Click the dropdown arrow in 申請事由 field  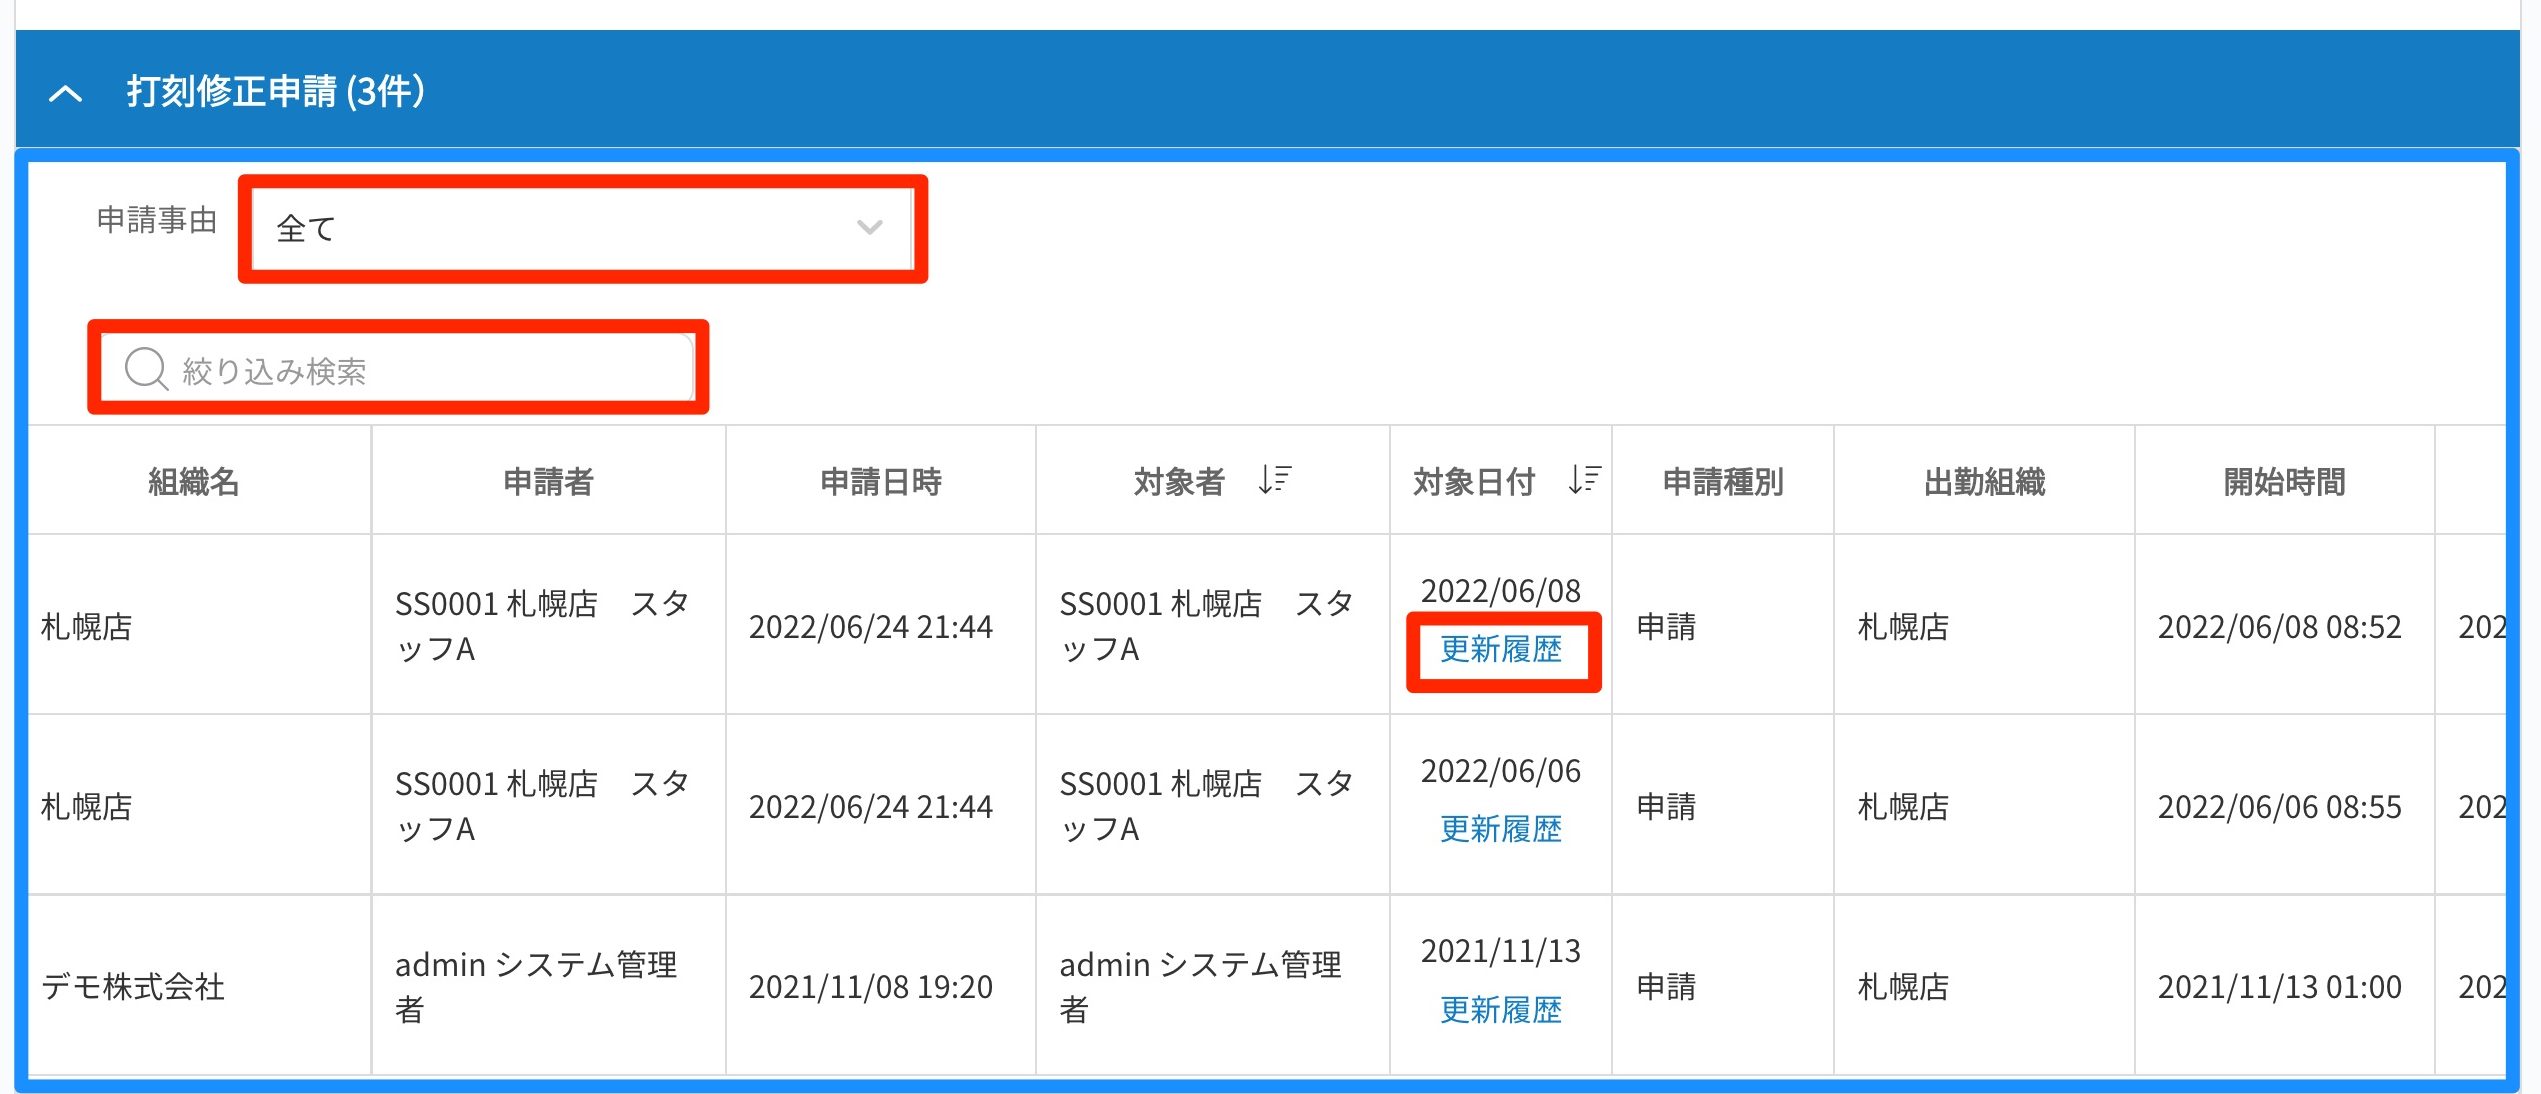869,228
